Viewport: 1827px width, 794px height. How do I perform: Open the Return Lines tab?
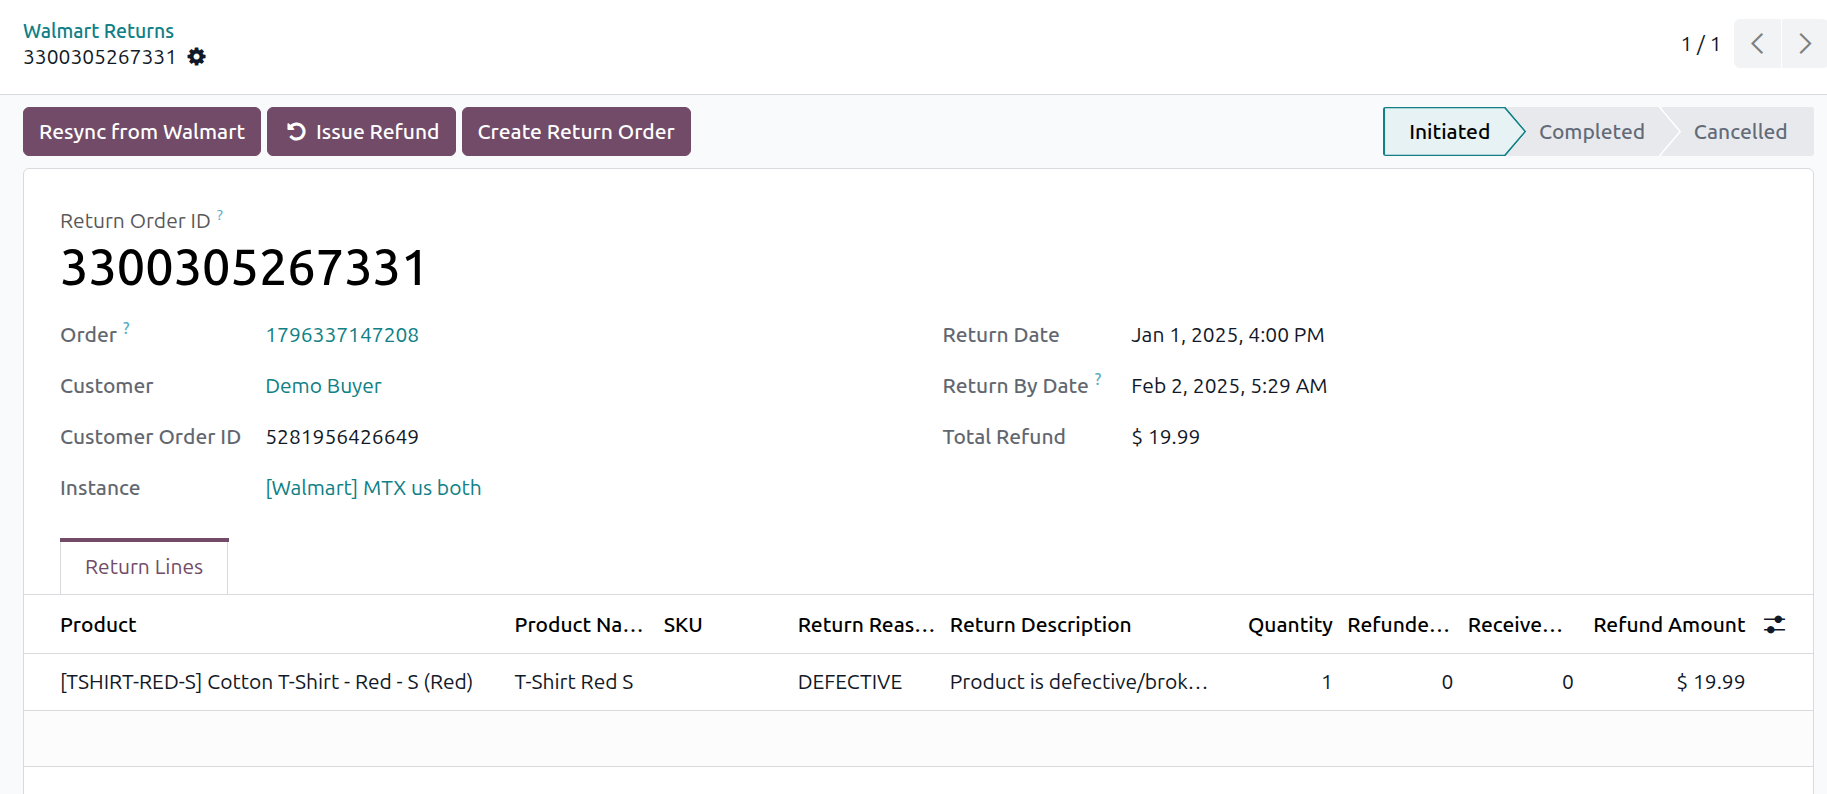click(144, 567)
